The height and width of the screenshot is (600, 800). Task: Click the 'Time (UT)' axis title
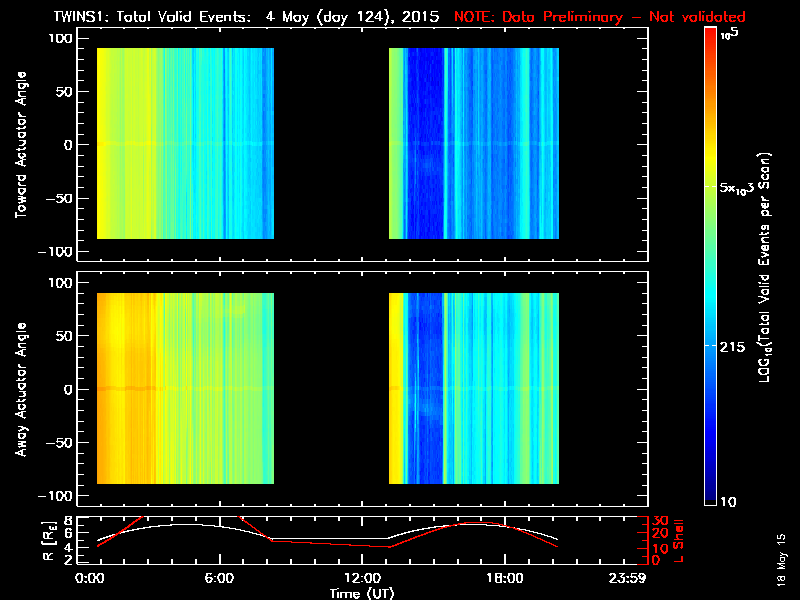[364, 592]
